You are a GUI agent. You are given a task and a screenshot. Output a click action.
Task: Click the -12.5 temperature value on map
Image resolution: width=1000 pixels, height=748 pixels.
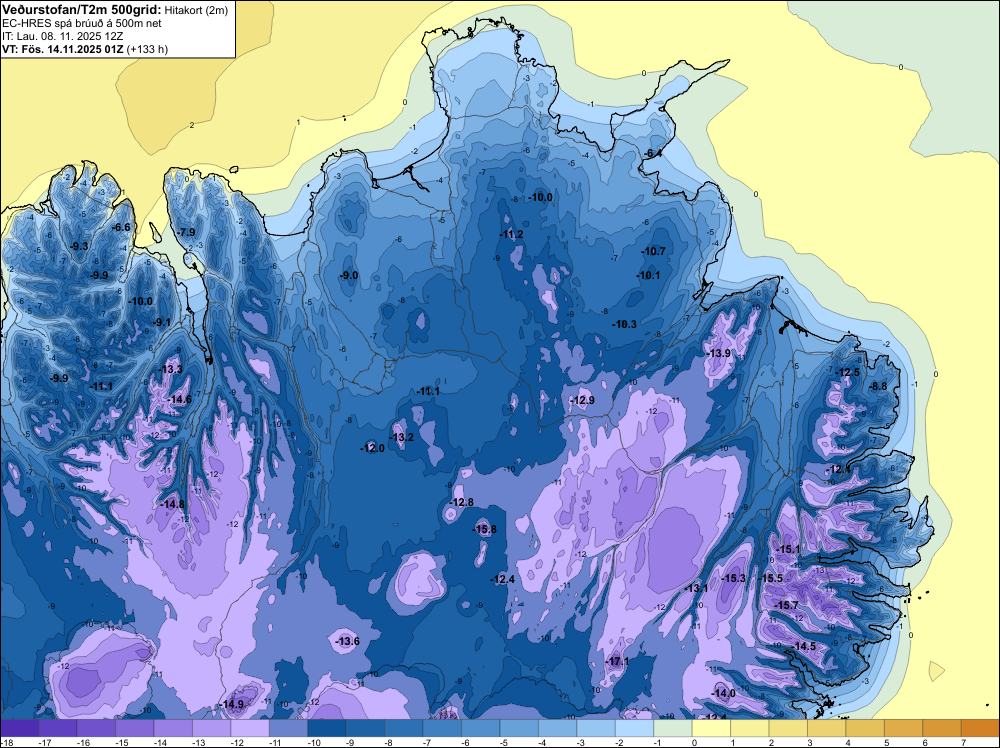click(848, 372)
